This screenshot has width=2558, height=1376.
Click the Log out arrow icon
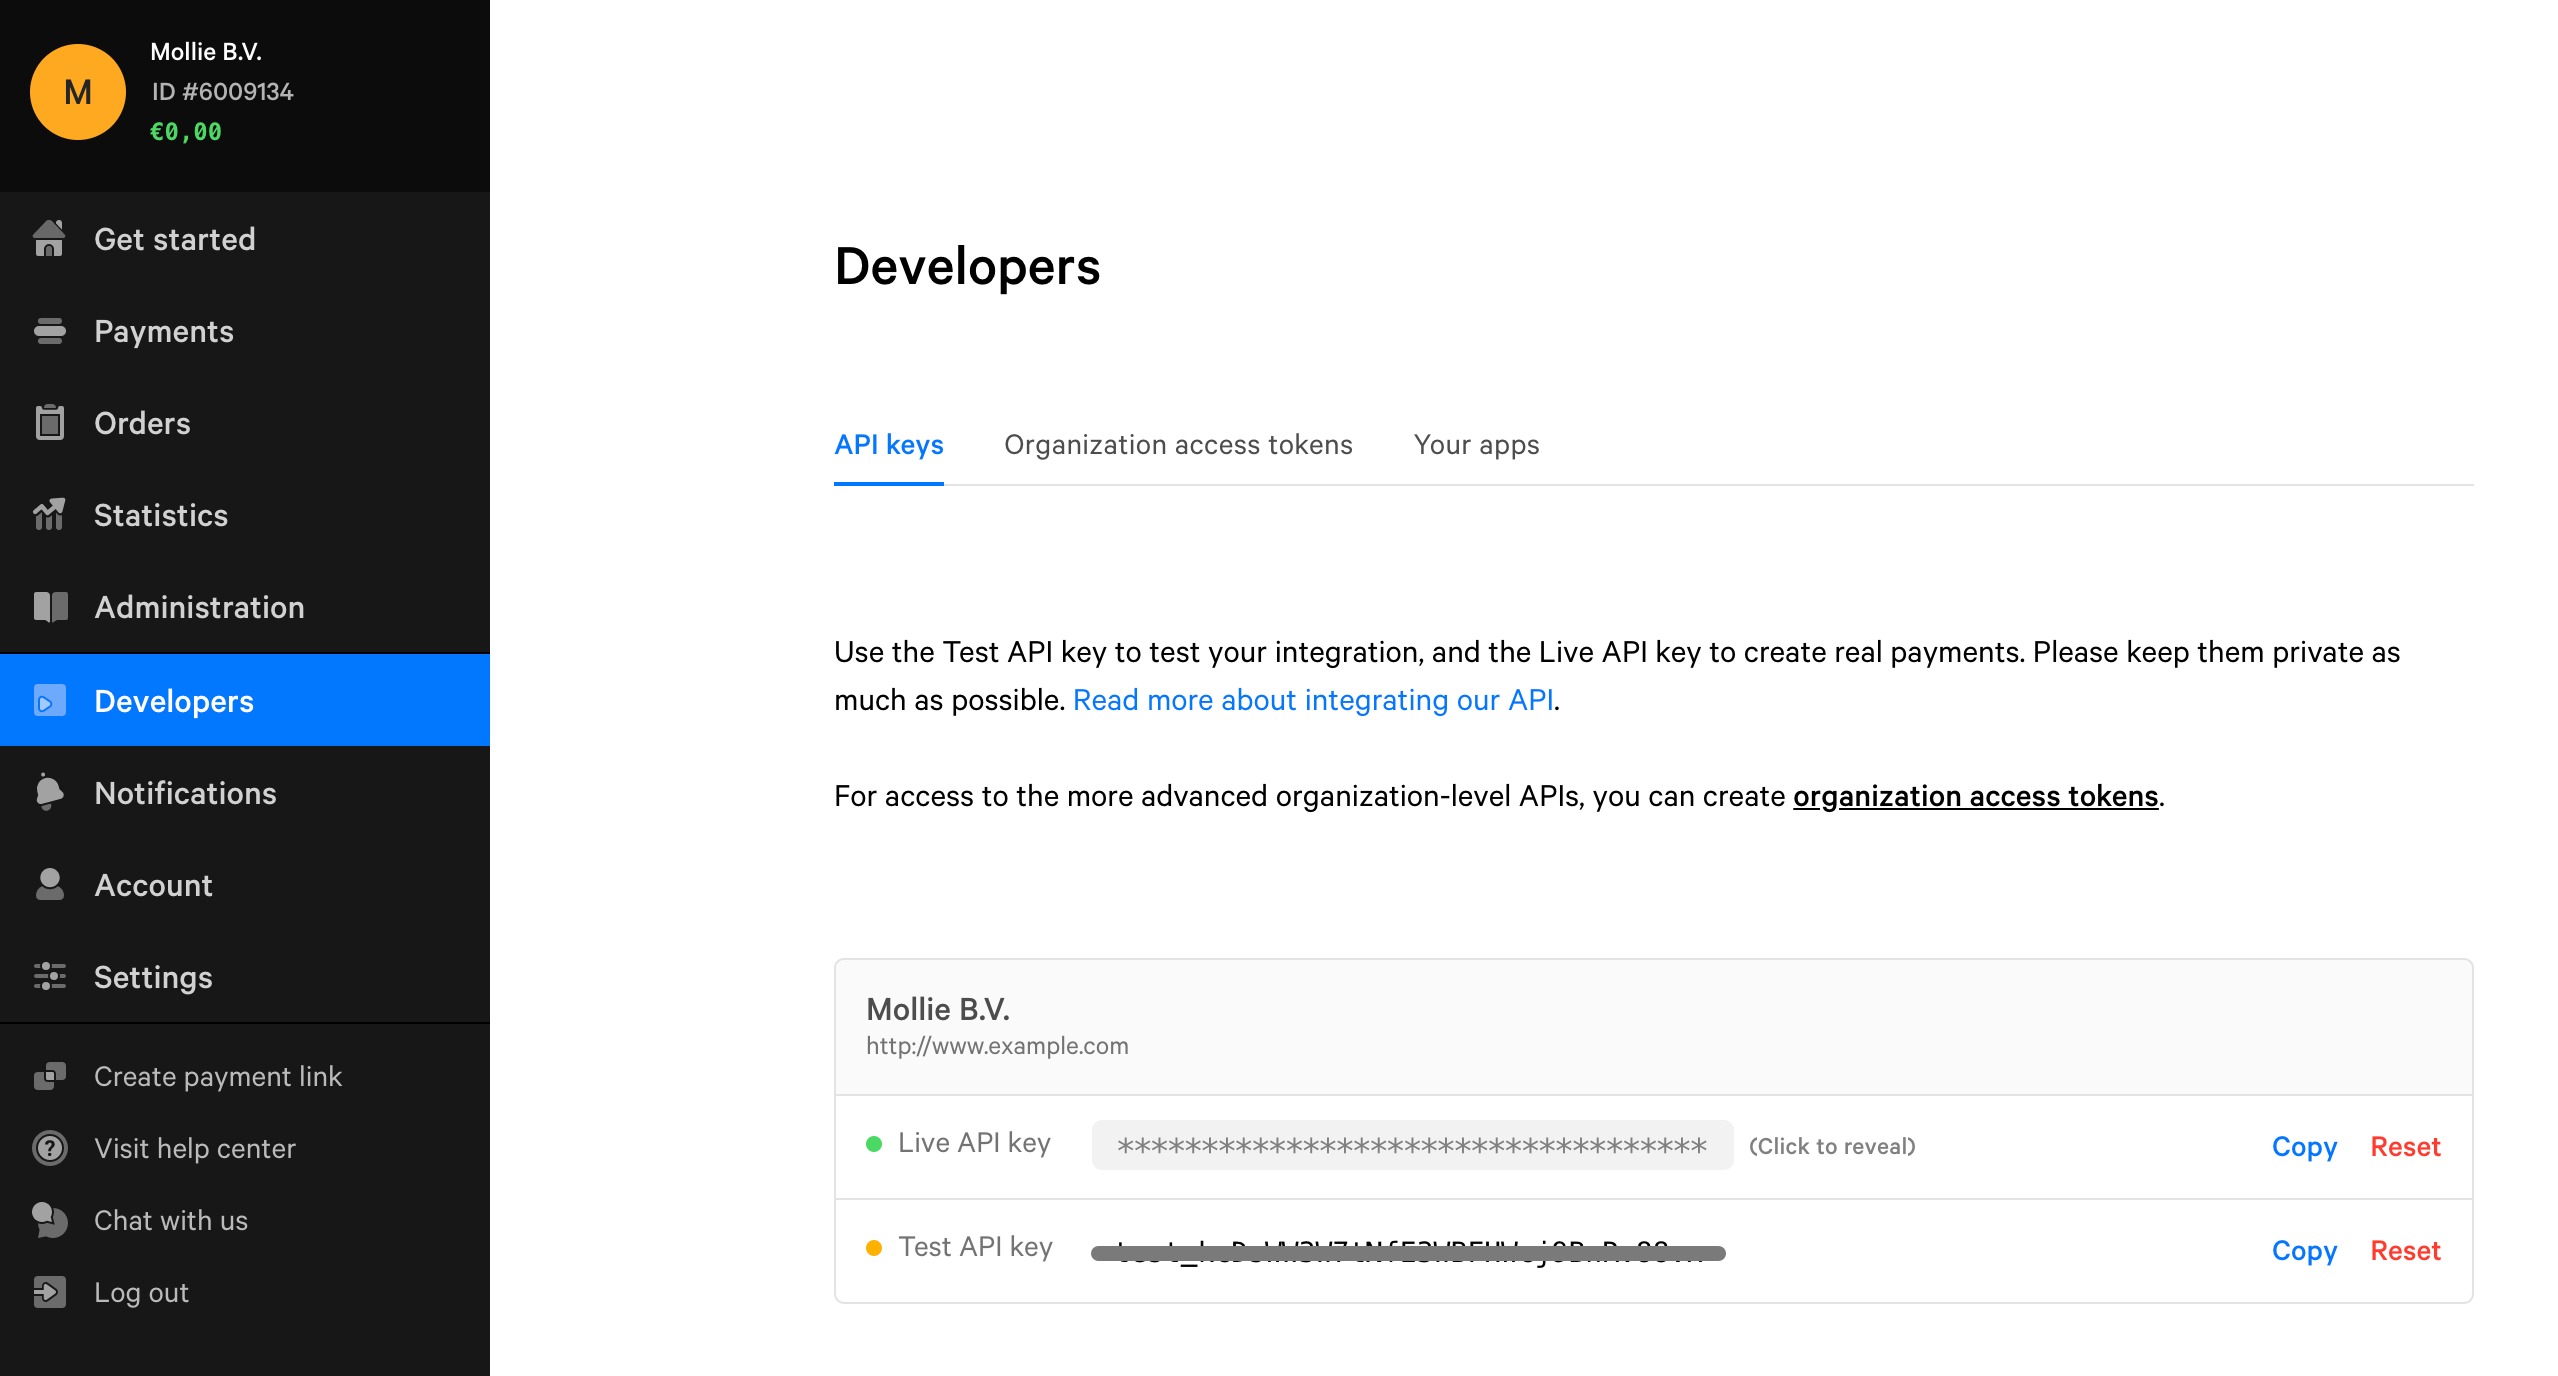point(49,1292)
